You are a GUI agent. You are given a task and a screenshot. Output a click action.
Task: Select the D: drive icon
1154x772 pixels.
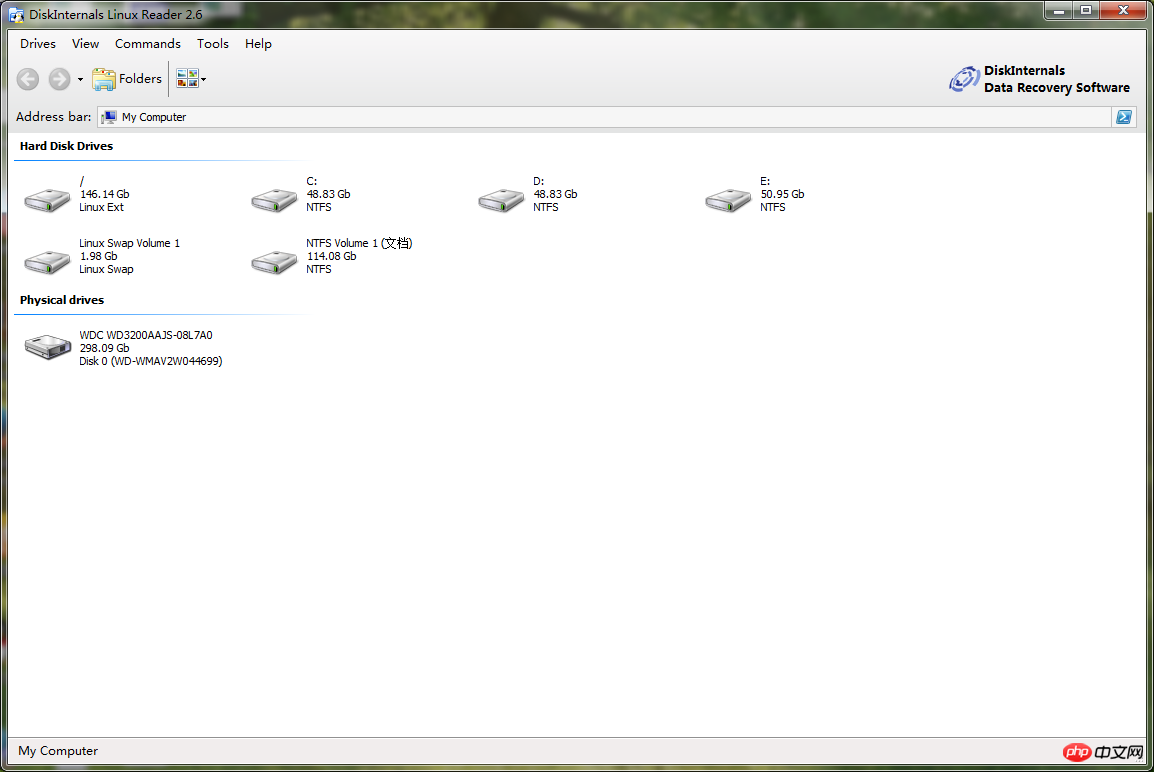pos(501,200)
